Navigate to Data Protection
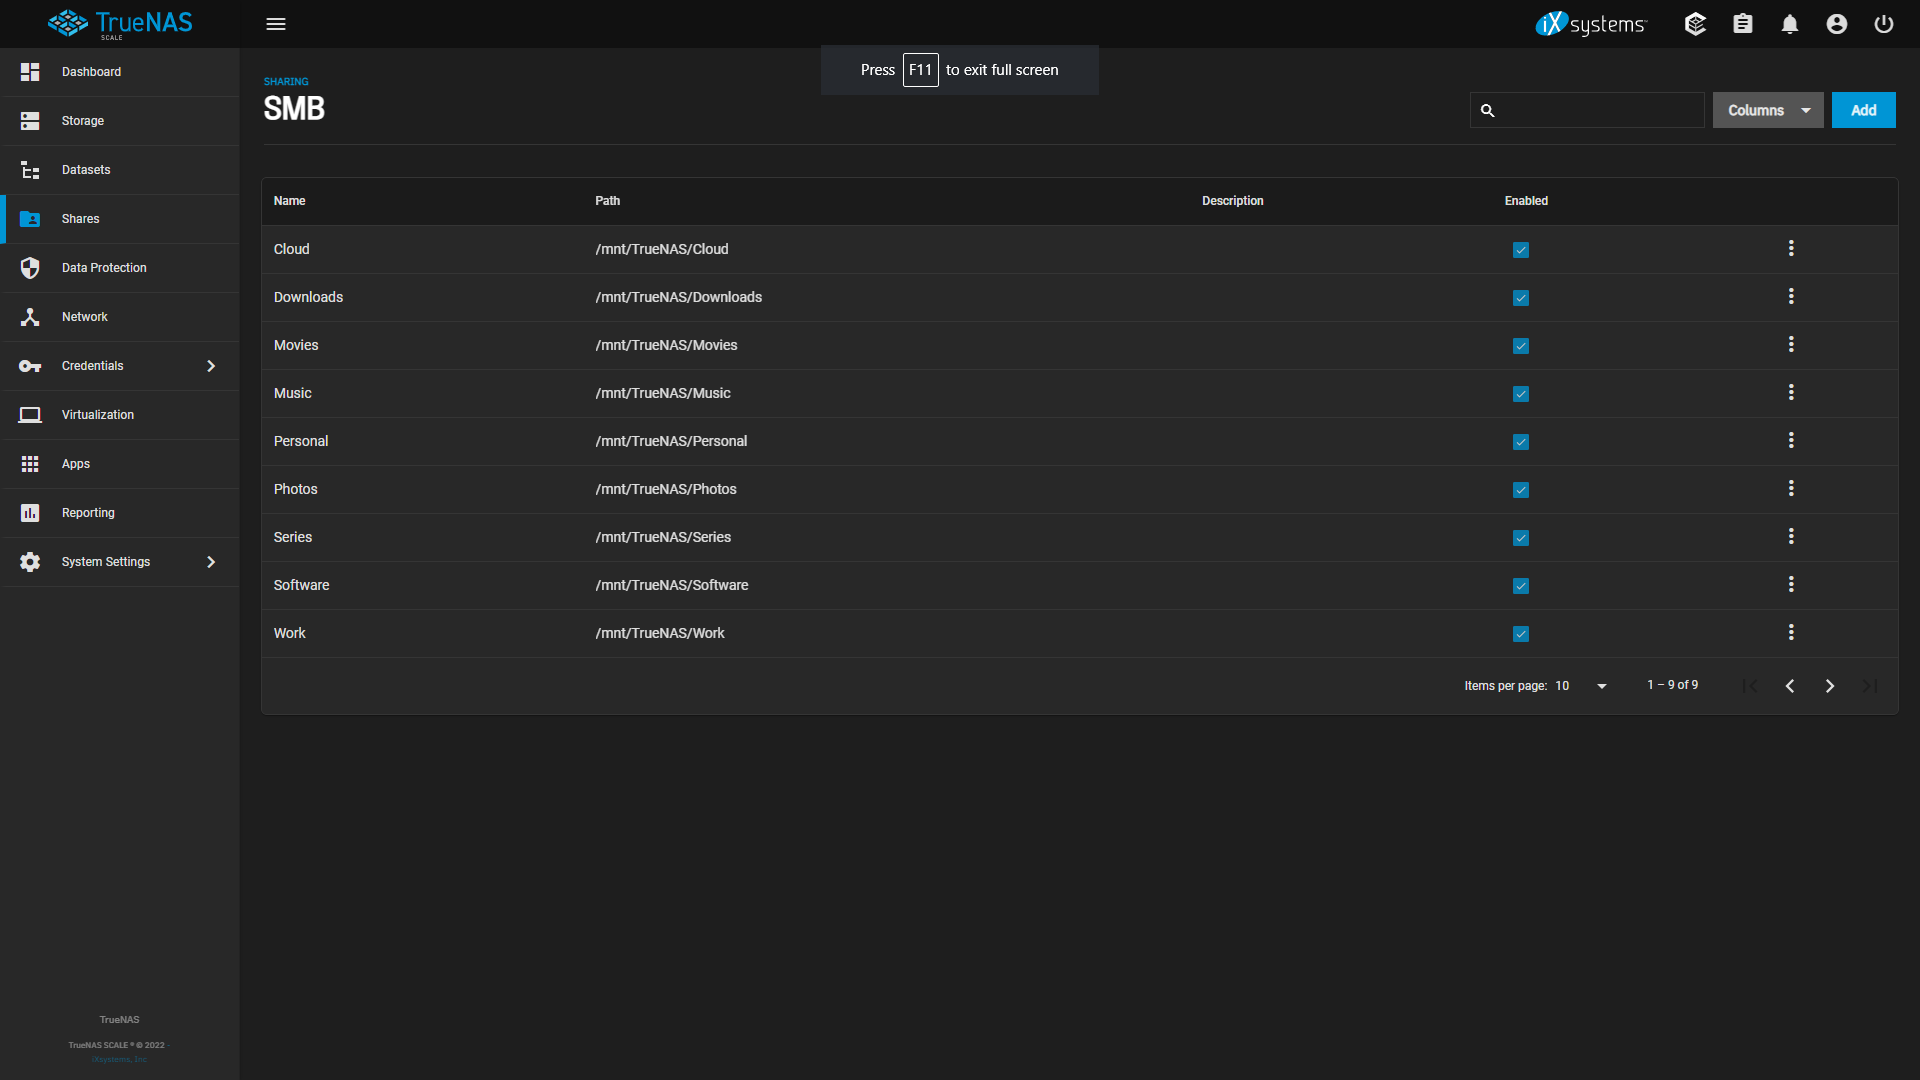The image size is (1920, 1080). pyautogui.click(x=104, y=268)
